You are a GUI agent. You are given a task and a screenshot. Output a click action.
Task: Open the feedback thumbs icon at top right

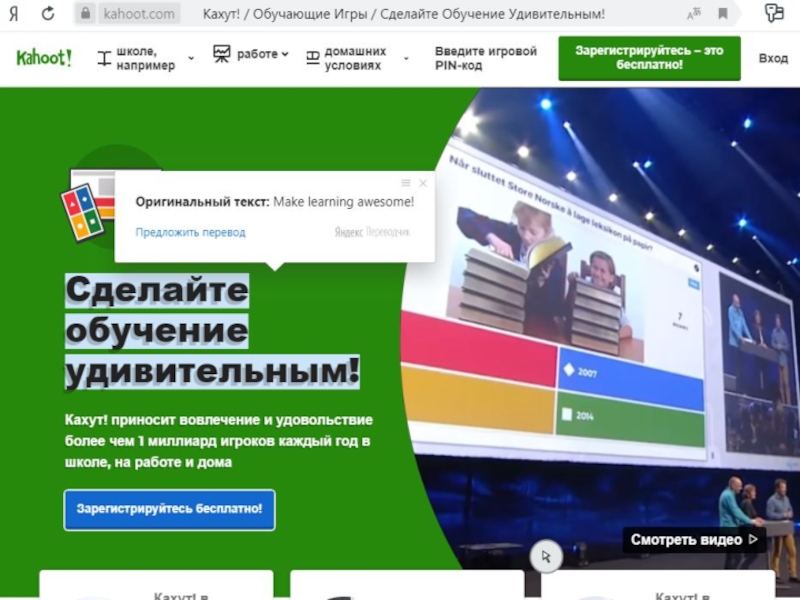click(x=774, y=13)
